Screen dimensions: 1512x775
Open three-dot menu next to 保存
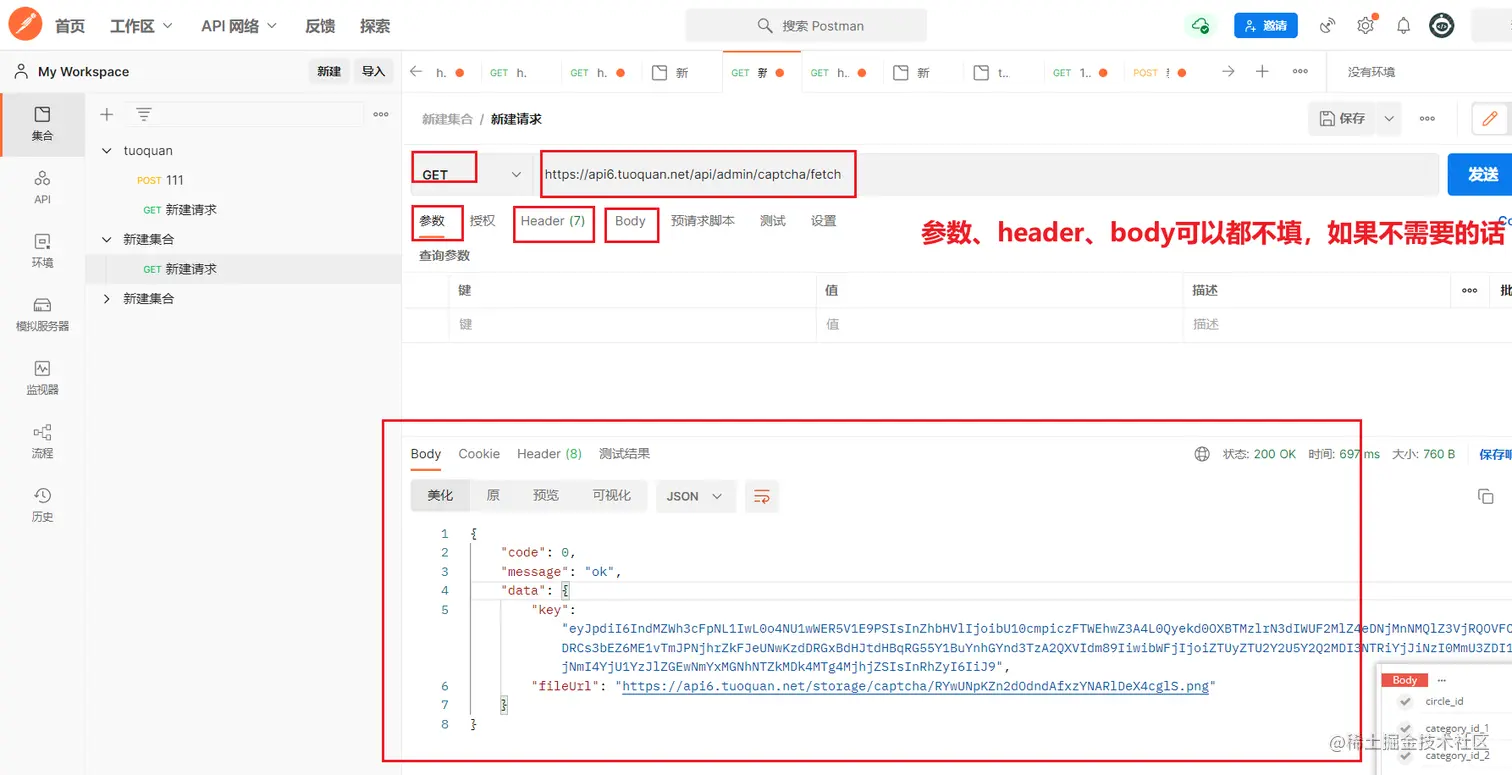click(x=1427, y=119)
